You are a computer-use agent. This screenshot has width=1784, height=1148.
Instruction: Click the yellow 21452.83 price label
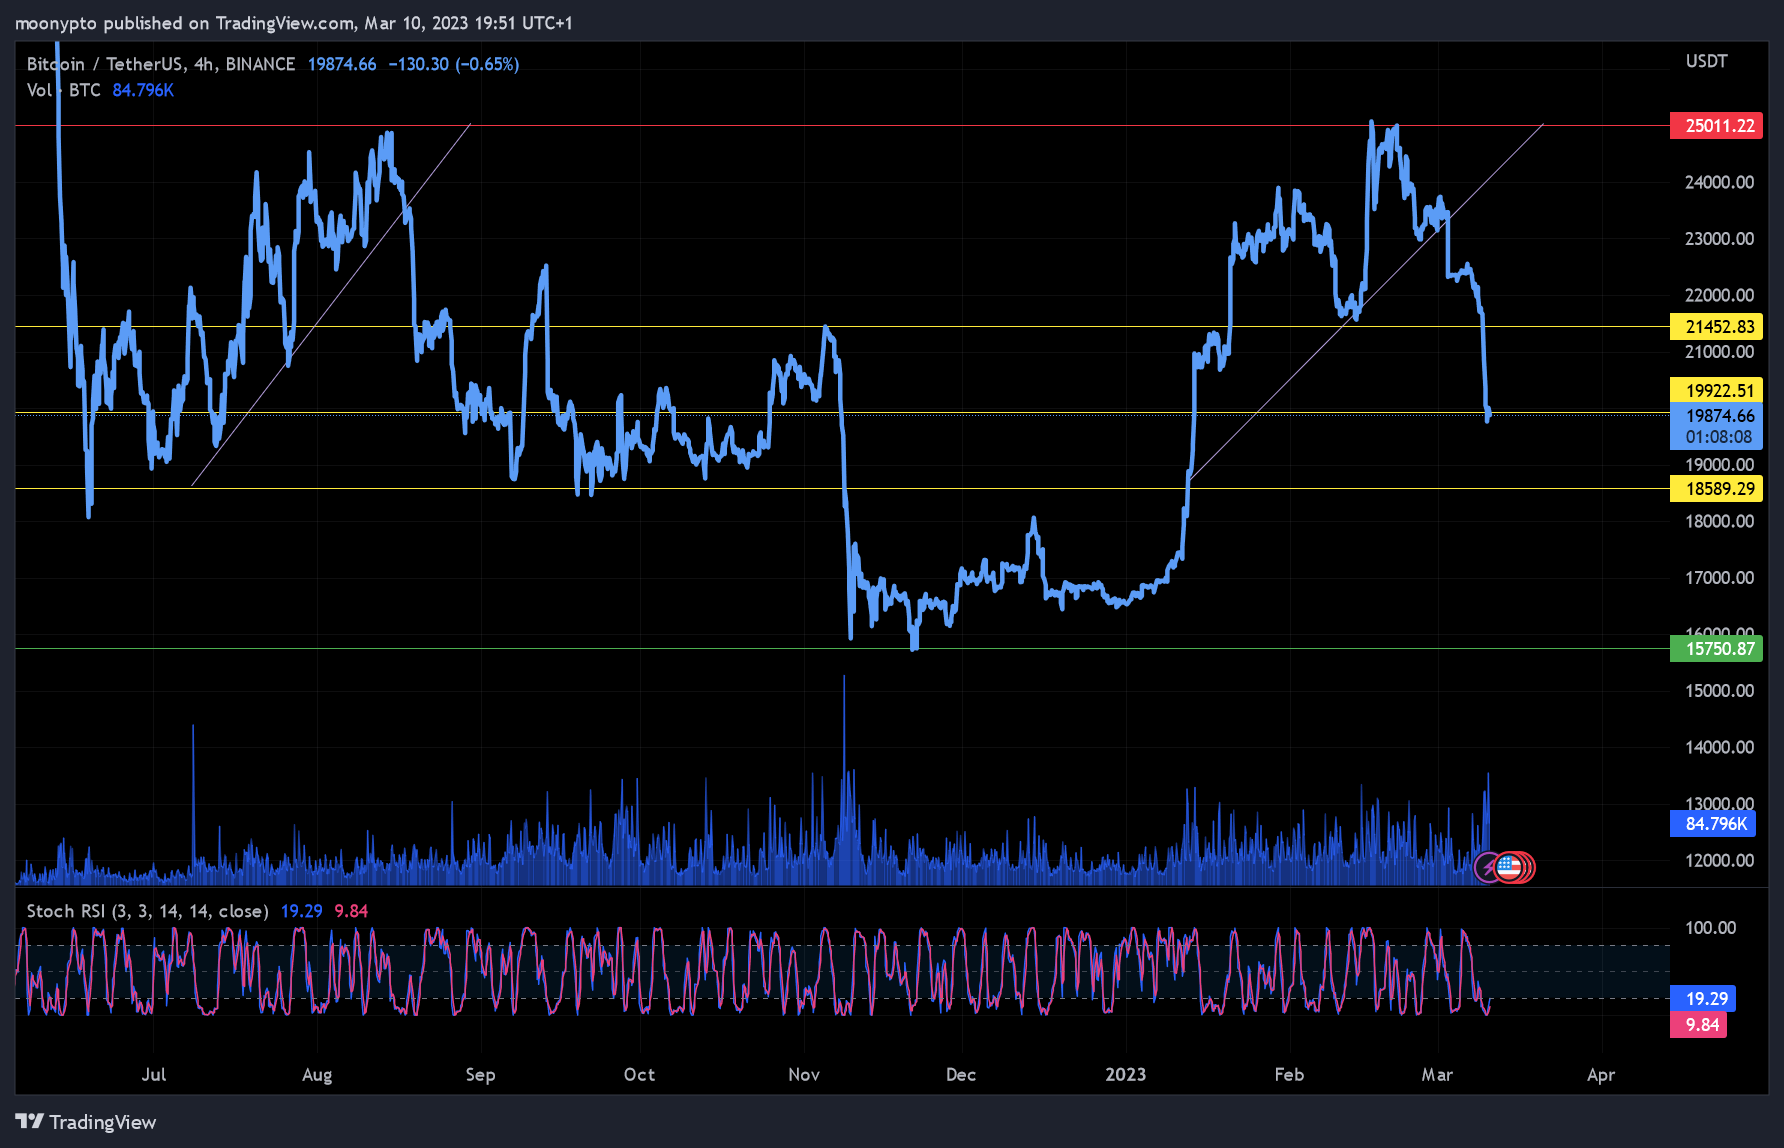click(1717, 327)
